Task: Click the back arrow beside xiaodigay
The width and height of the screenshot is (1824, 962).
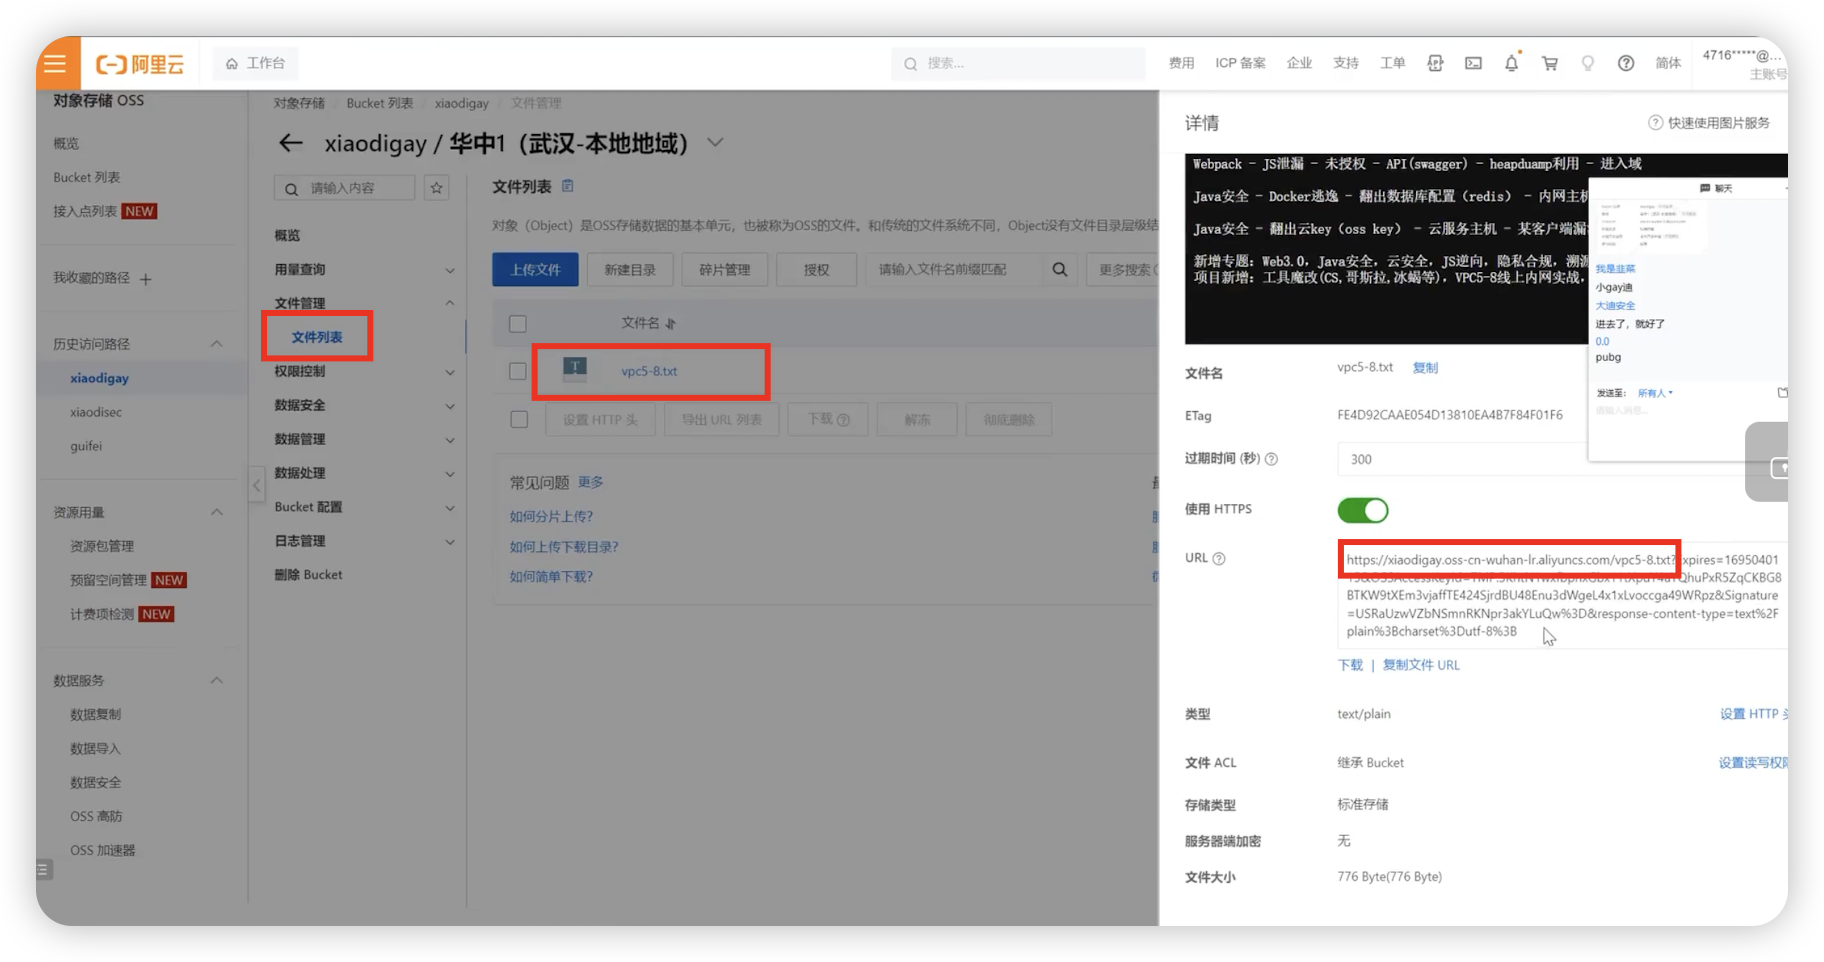Action: [x=290, y=143]
